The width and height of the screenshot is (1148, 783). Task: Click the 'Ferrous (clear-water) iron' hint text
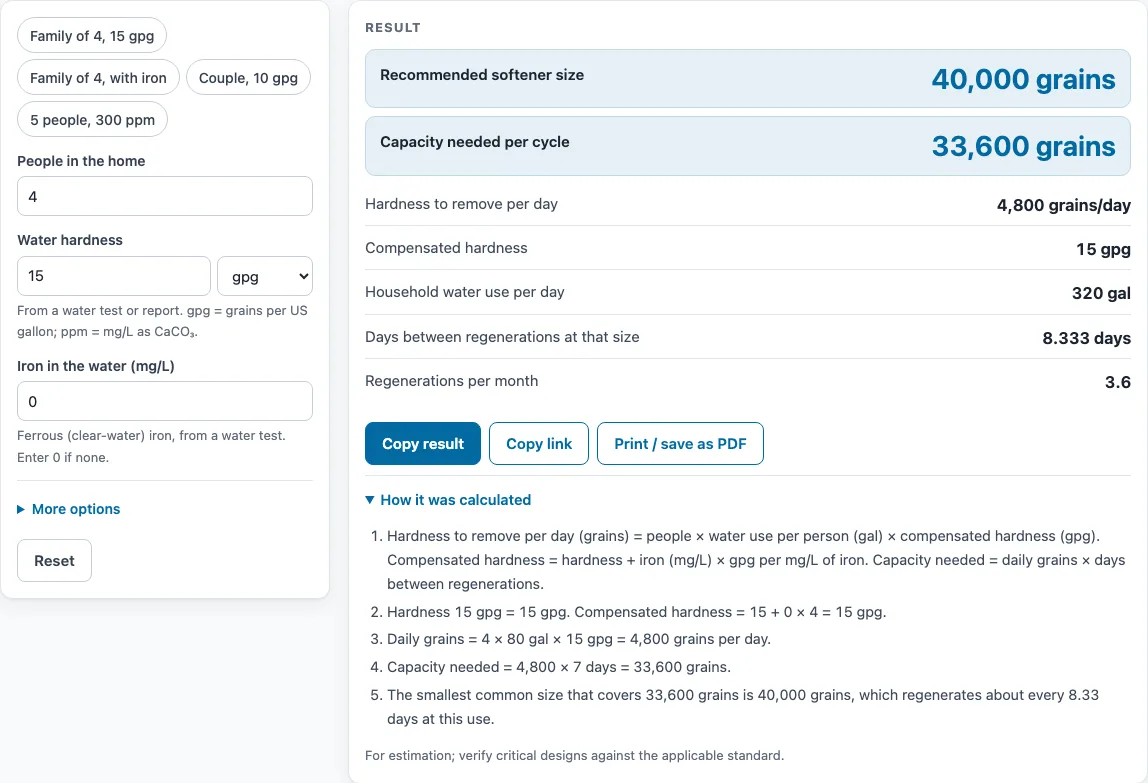point(152,446)
